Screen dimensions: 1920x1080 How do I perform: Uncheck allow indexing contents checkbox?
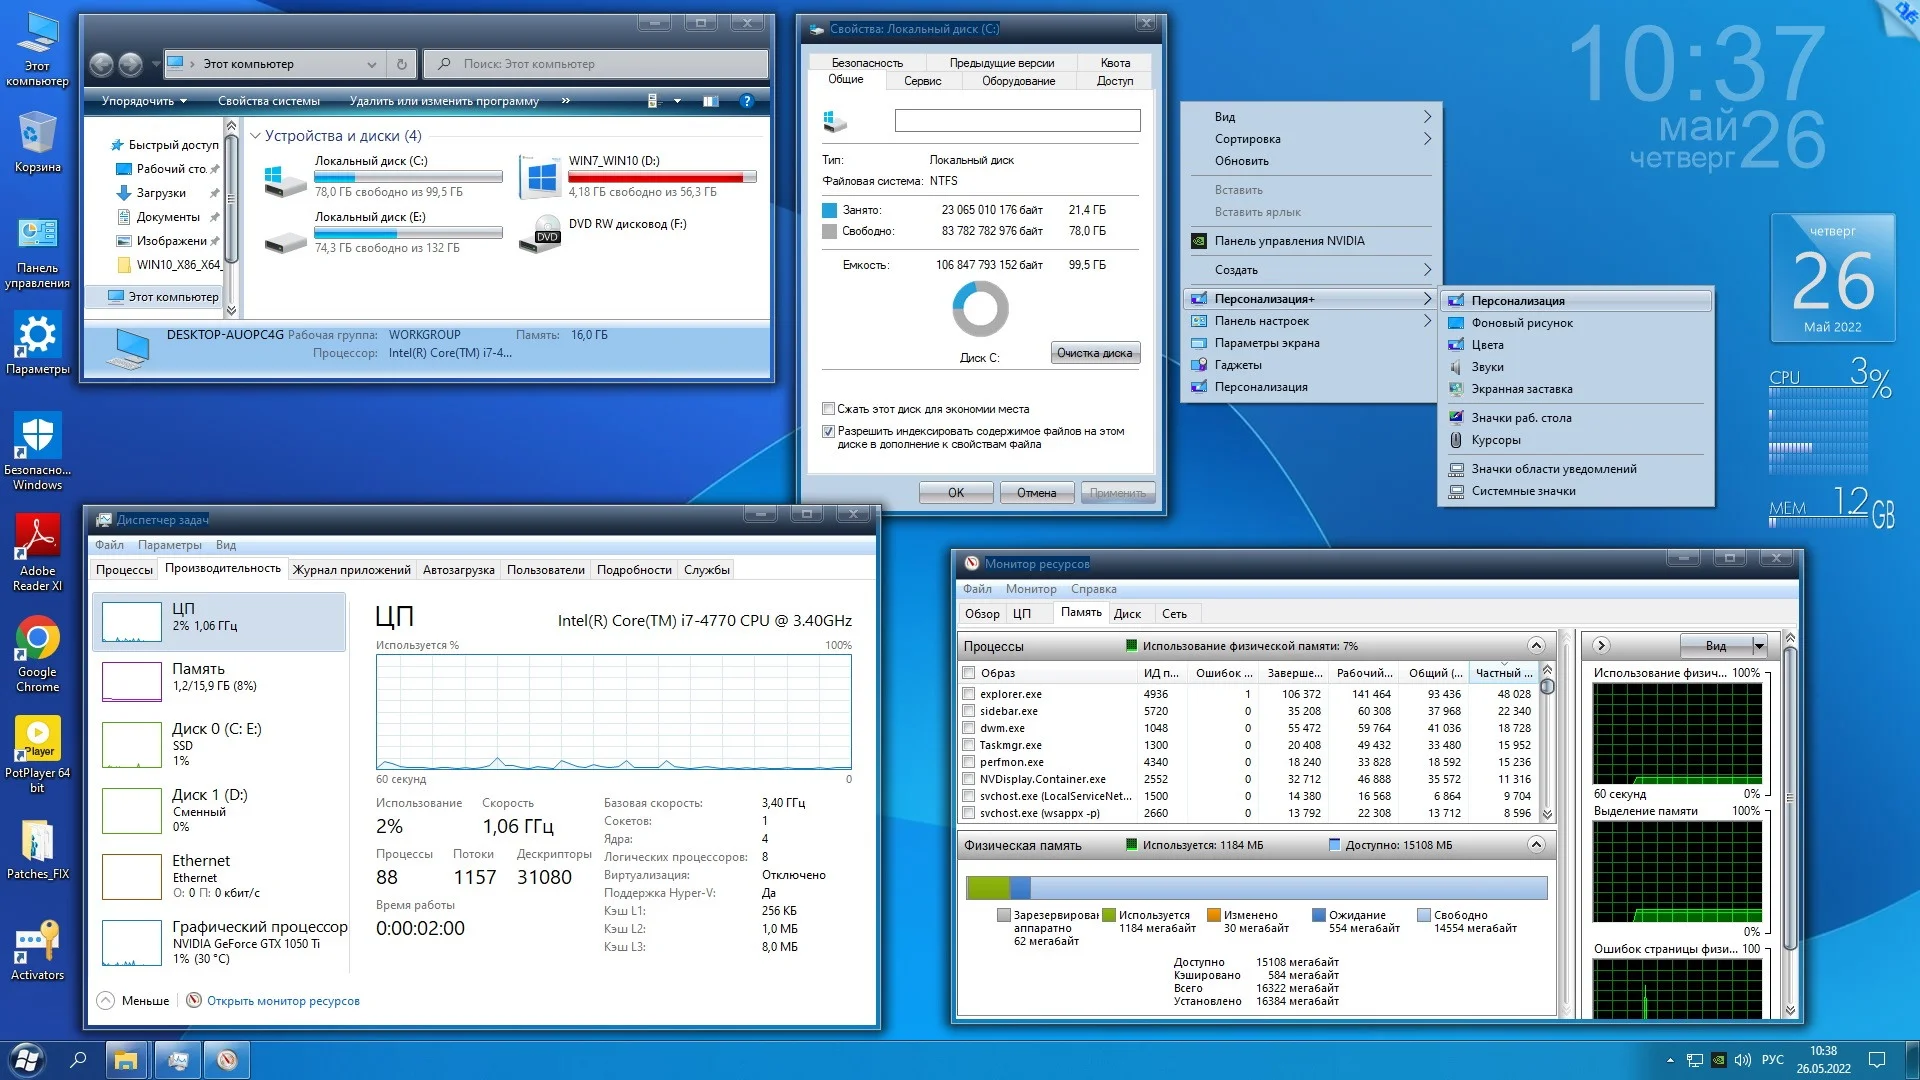click(x=828, y=432)
